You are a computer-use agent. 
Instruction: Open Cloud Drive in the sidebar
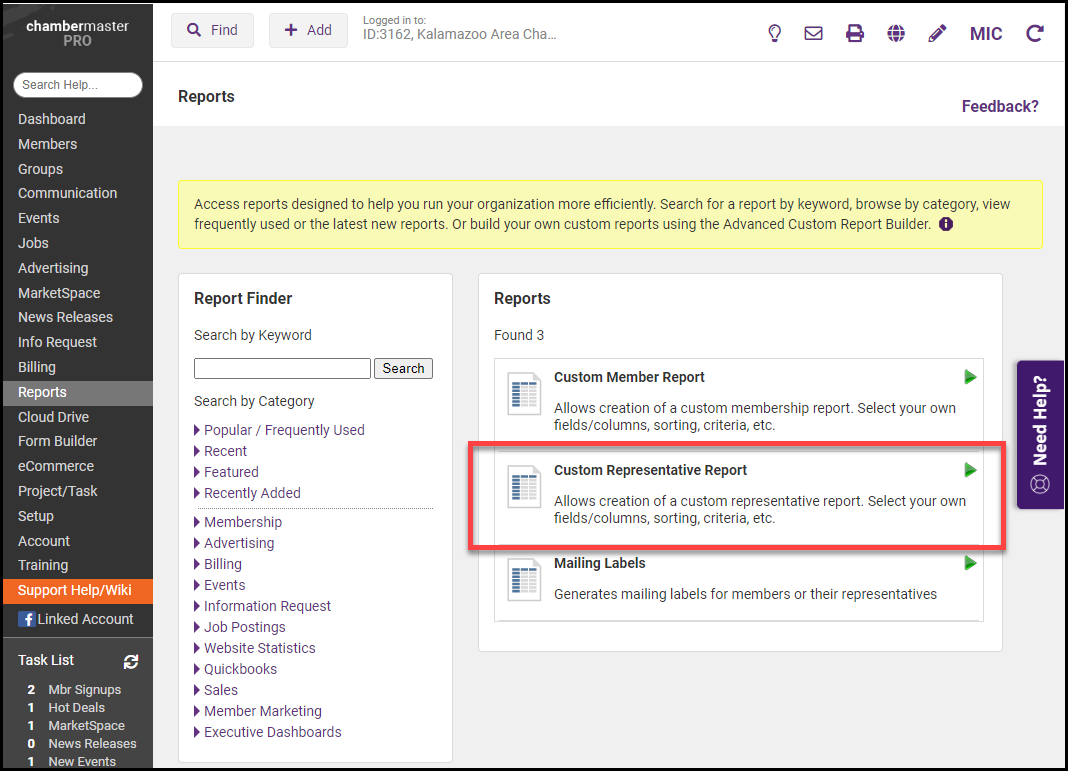coord(53,417)
